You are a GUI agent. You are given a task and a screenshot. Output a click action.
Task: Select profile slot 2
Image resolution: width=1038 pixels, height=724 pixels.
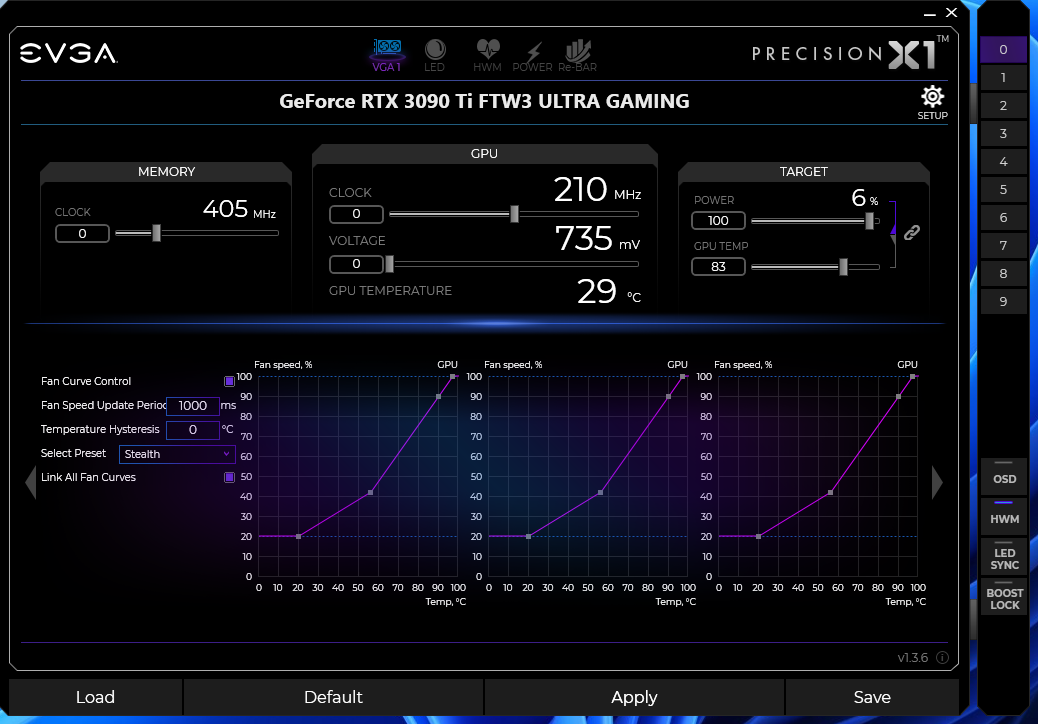[x=1003, y=105]
